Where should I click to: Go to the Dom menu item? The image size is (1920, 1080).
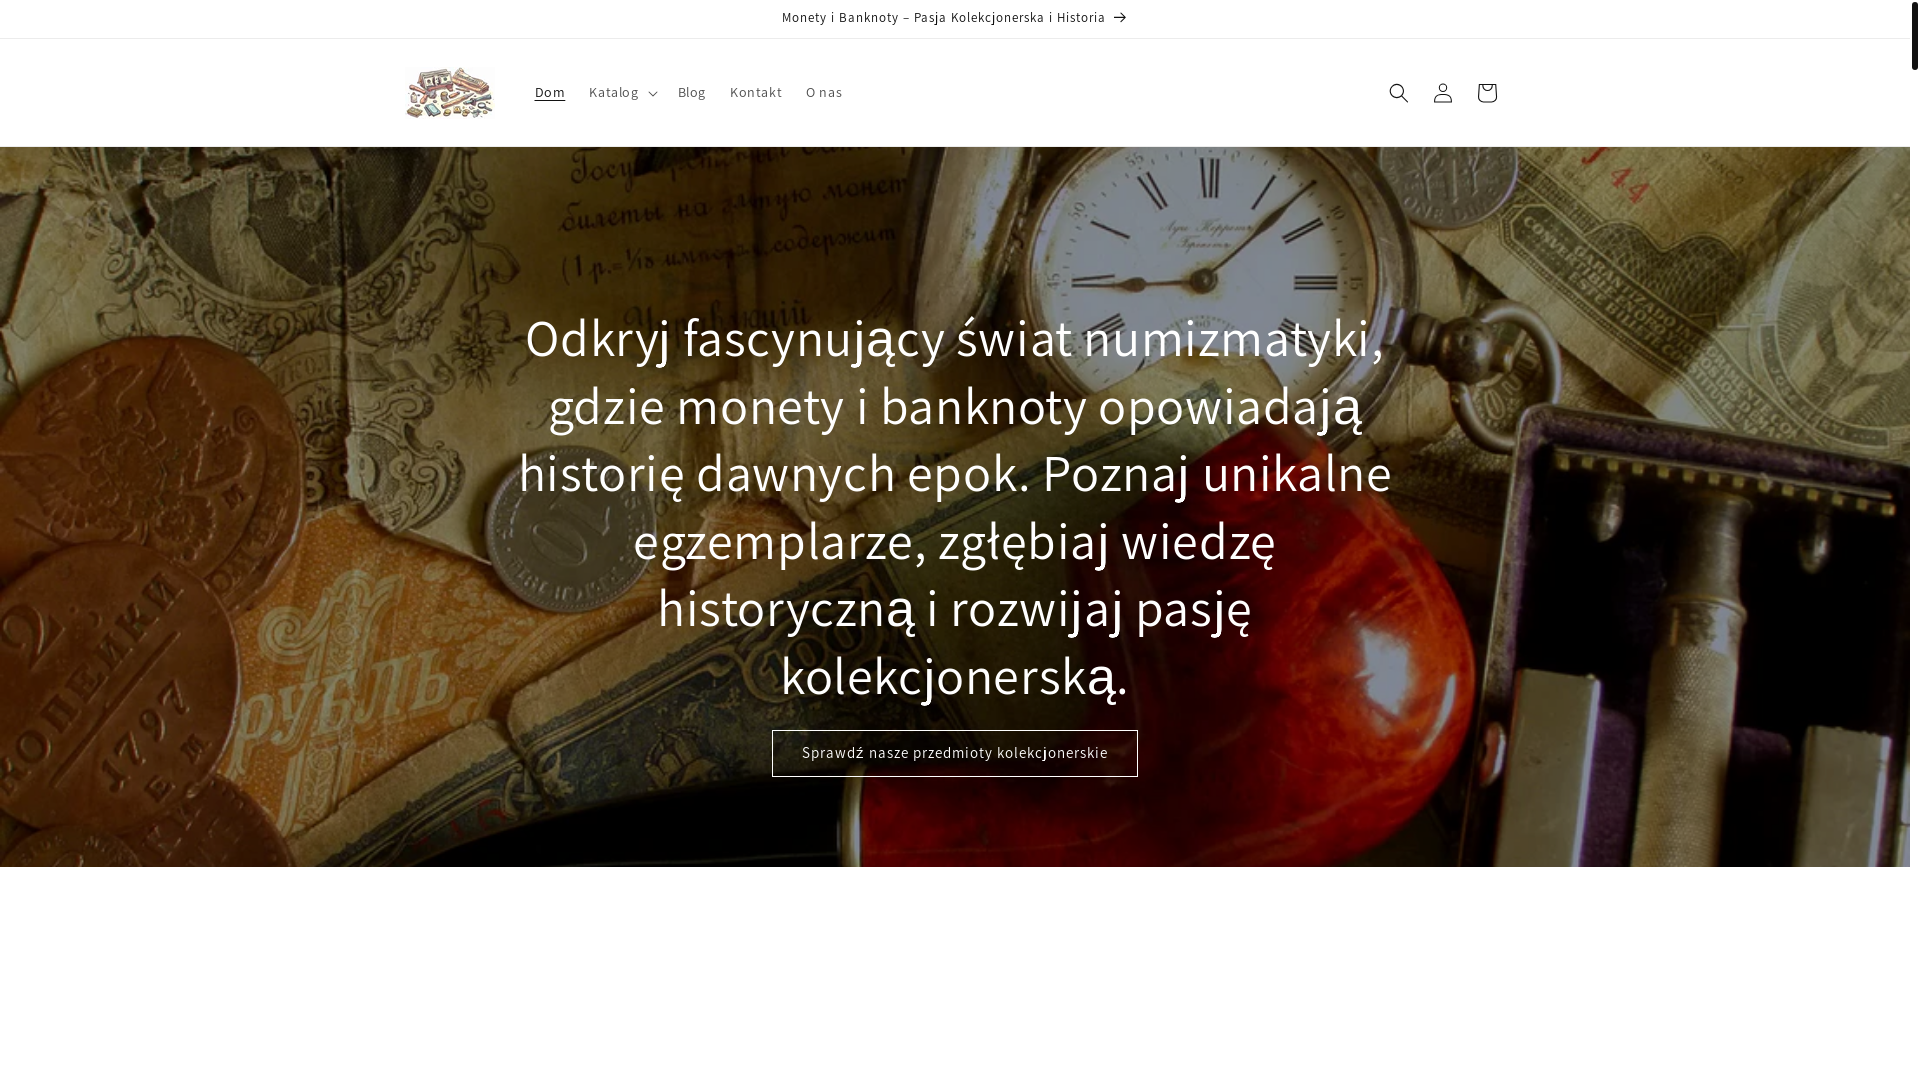pyautogui.click(x=549, y=93)
